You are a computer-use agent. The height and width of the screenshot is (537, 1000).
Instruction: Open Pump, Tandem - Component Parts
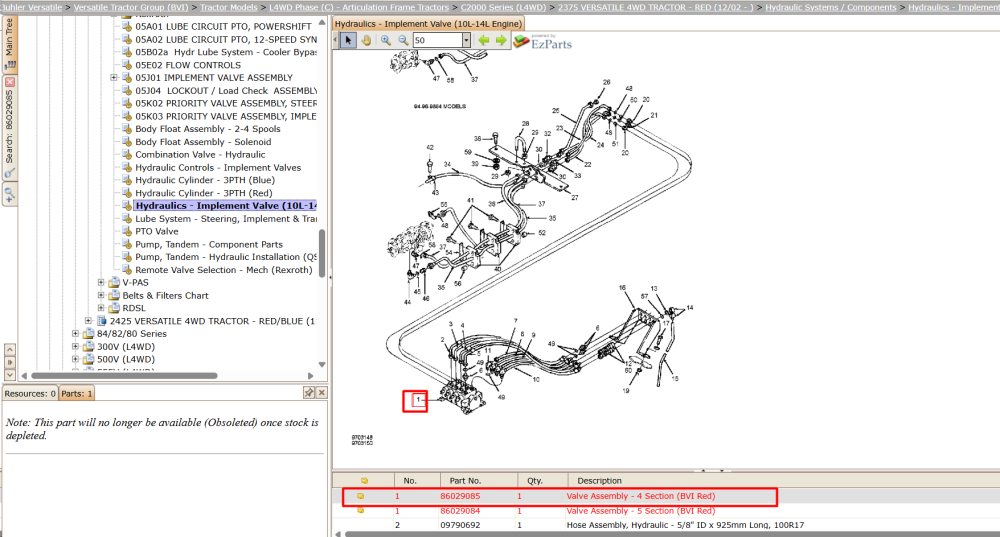(209, 244)
